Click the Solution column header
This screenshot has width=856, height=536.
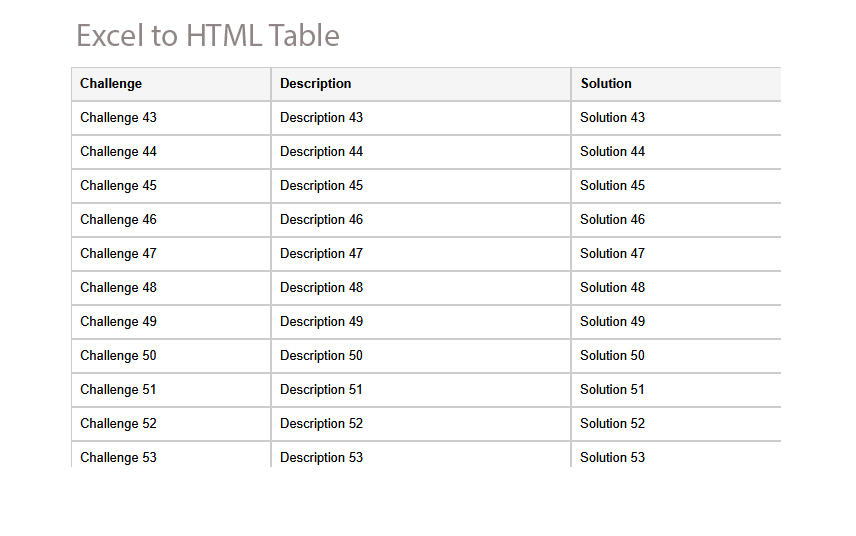(x=676, y=84)
